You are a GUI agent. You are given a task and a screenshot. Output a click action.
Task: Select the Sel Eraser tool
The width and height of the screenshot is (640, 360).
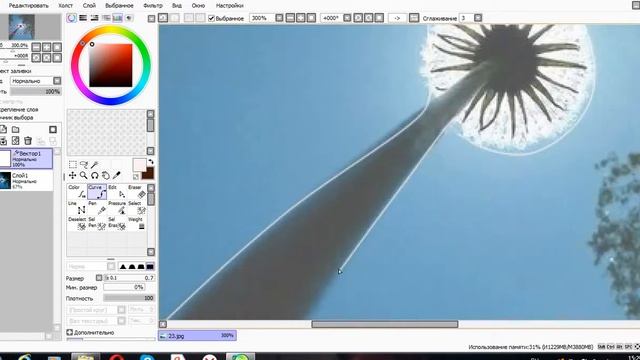(117, 224)
